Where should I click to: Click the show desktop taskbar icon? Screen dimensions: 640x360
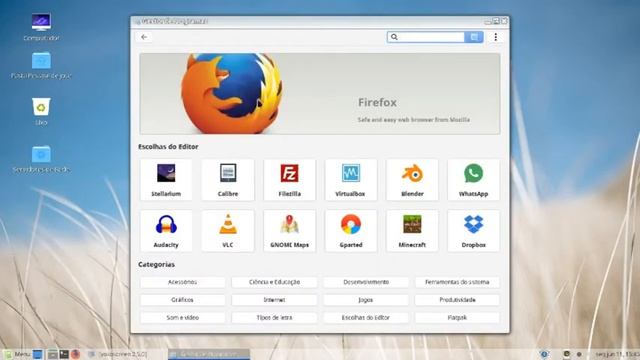click(38, 354)
